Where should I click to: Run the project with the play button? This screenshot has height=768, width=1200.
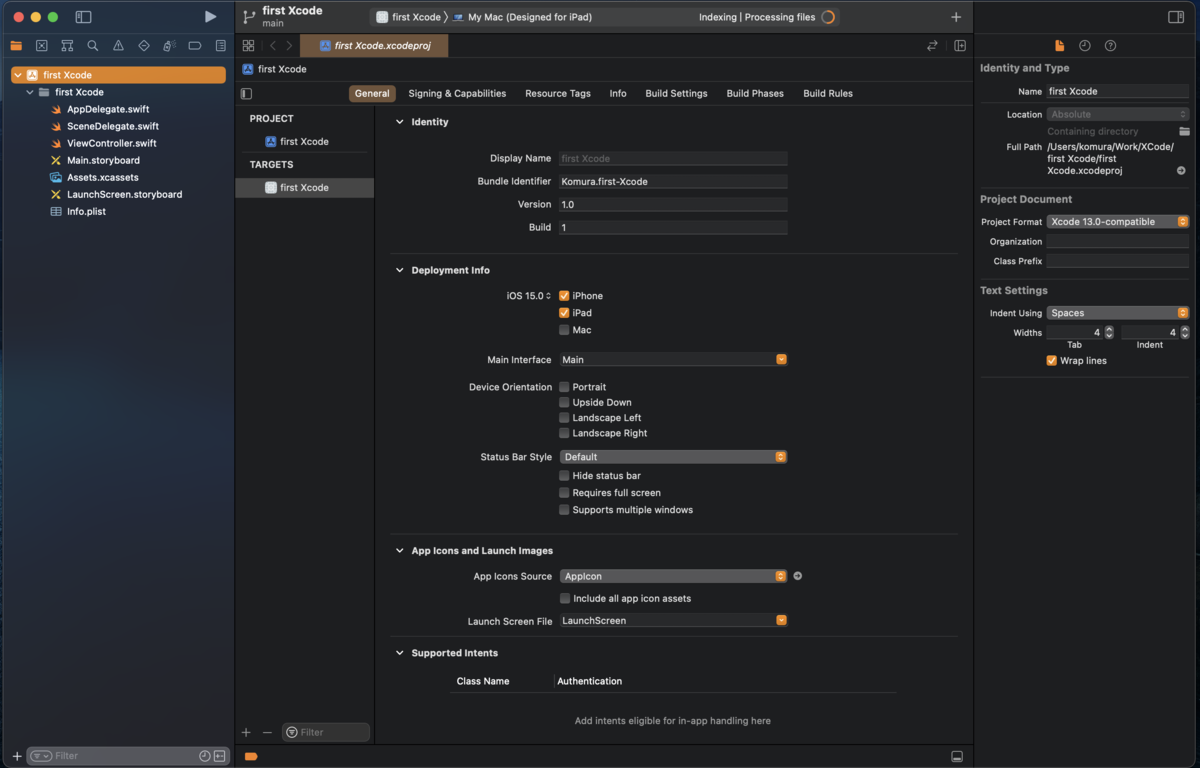210,17
